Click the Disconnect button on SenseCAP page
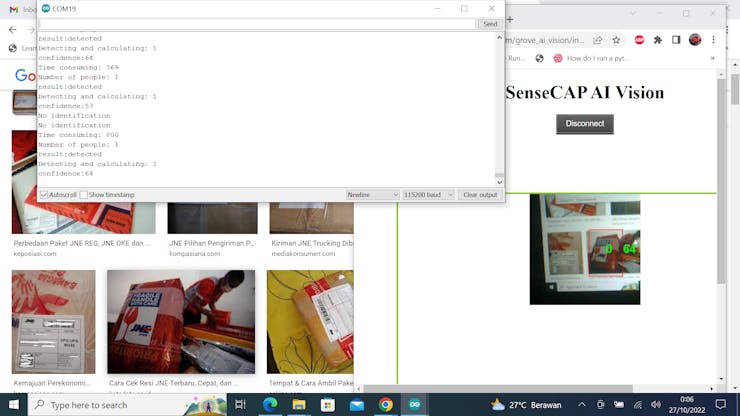Screen dimensions: 740x416 pos(585,124)
